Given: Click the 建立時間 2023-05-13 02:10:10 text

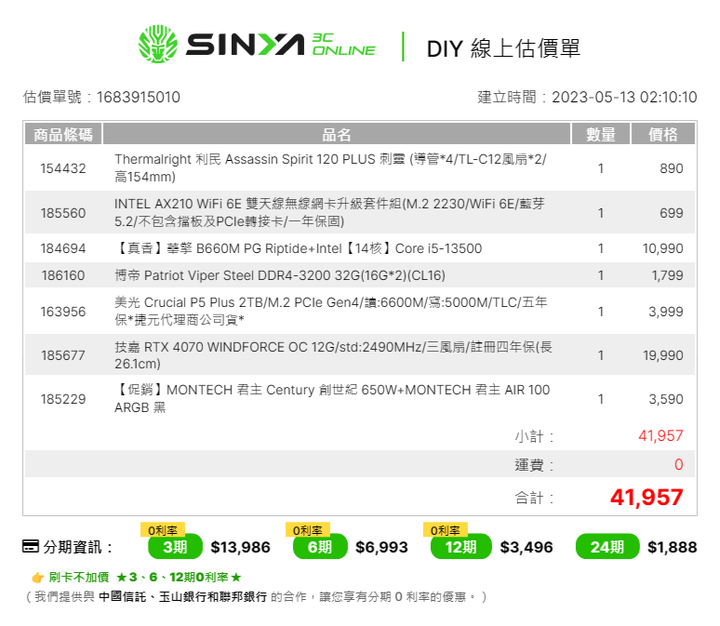Looking at the screenshot, I should click(587, 97).
